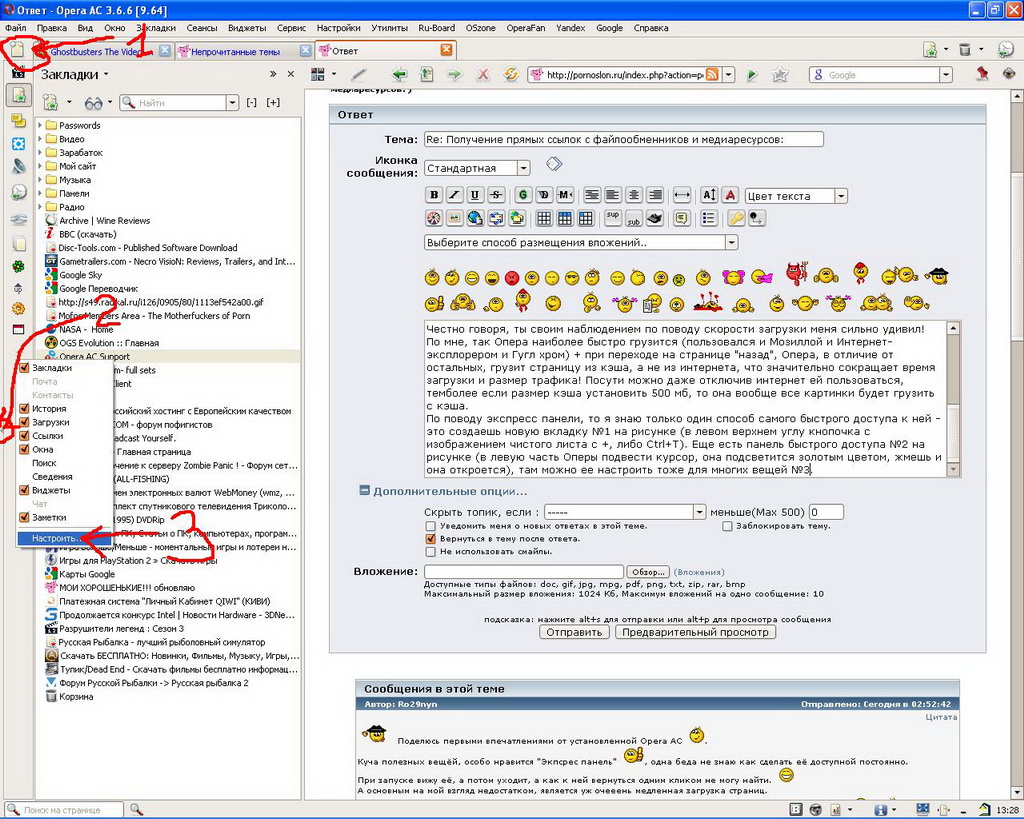This screenshot has width=1024, height=819.
Task: Go back with the green left arrow
Action: coord(400,74)
